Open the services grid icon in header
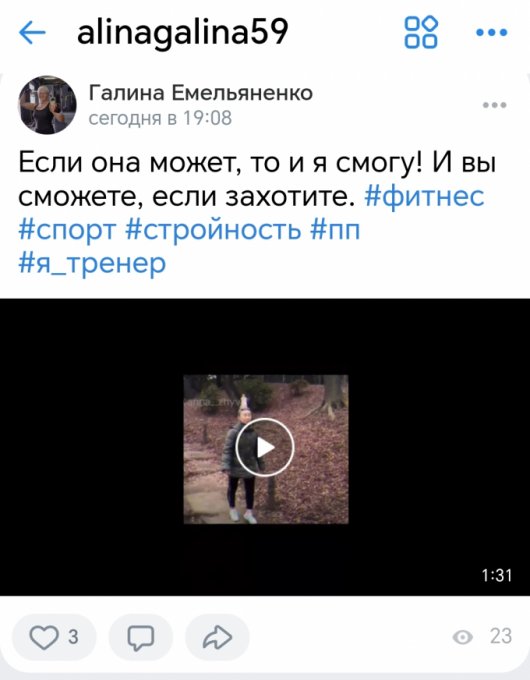 click(x=421, y=32)
